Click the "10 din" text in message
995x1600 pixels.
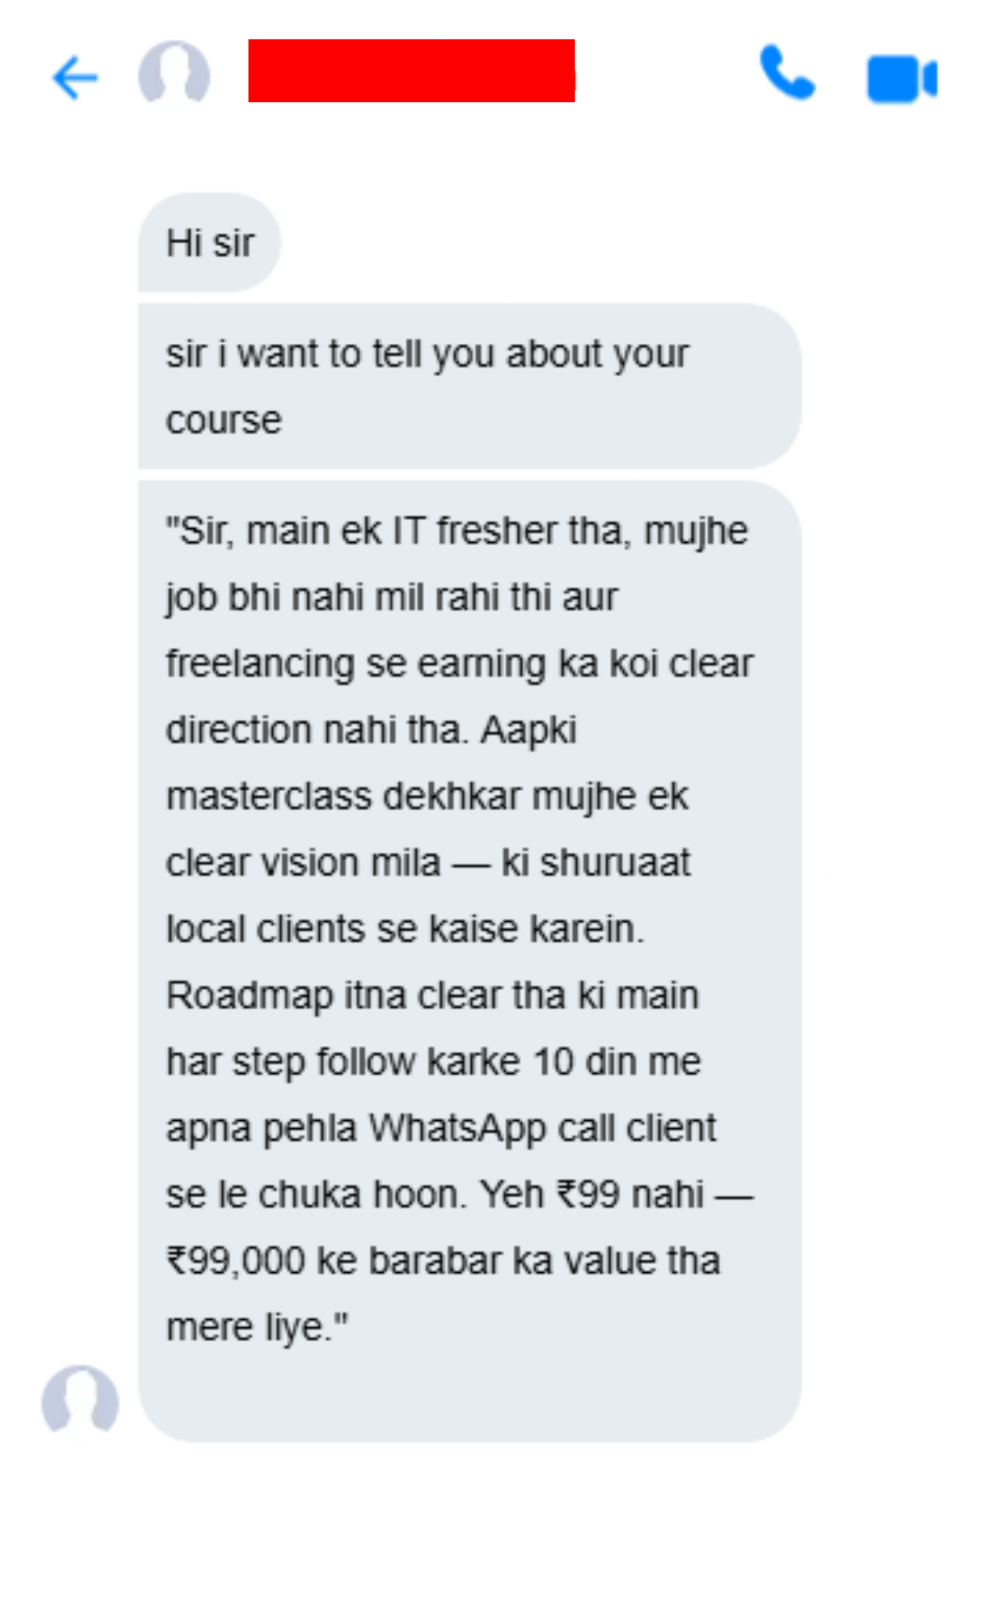point(584,1062)
